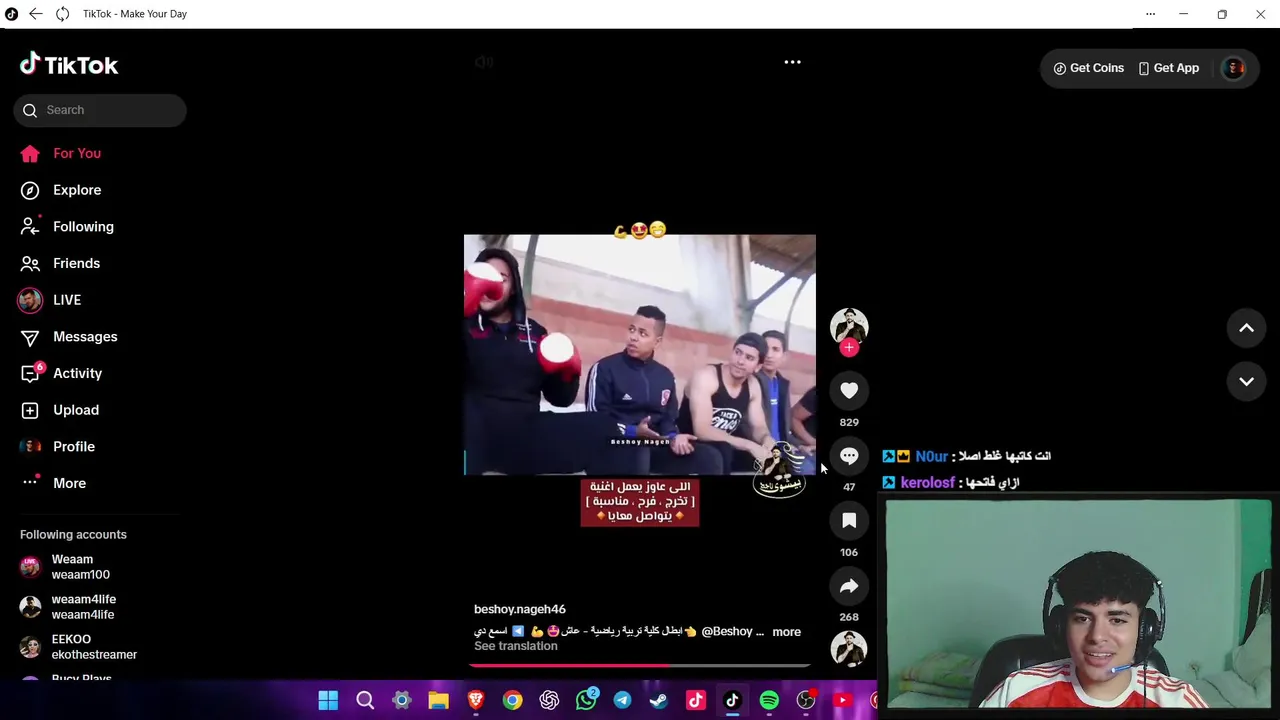Expand the More menu in sidebar
This screenshot has width=1280, height=720.
click(69, 483)
